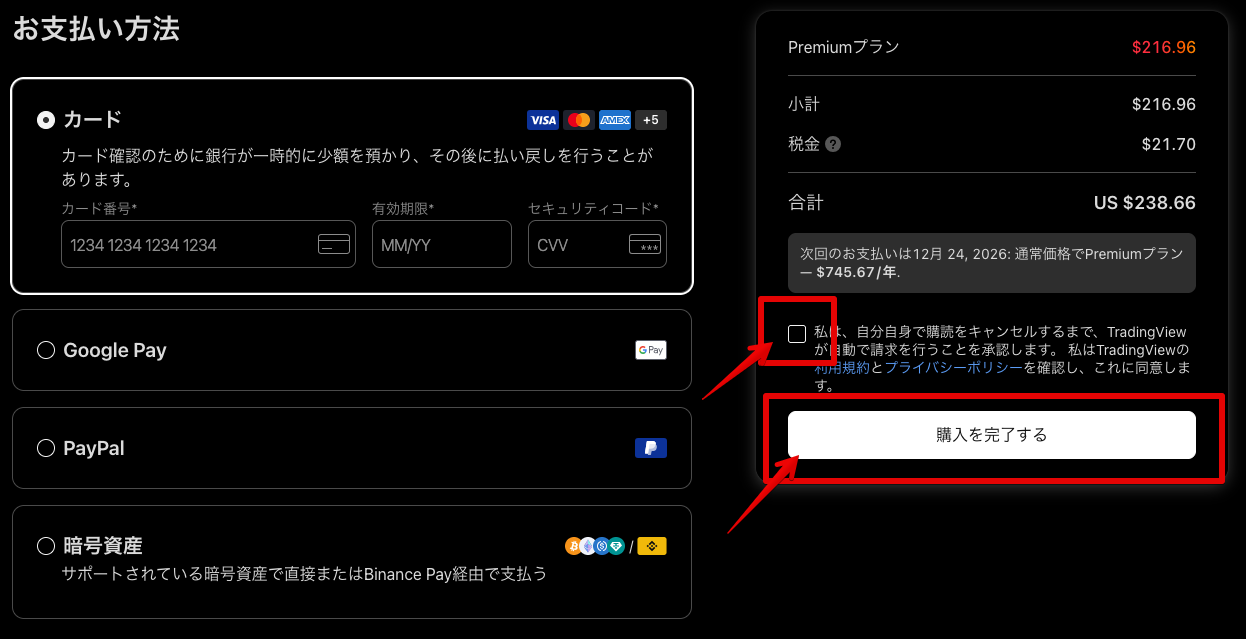Check the auto-billing agreement checkbox
The width and height of the screenshot is (1246, 639).
point(797,334)
